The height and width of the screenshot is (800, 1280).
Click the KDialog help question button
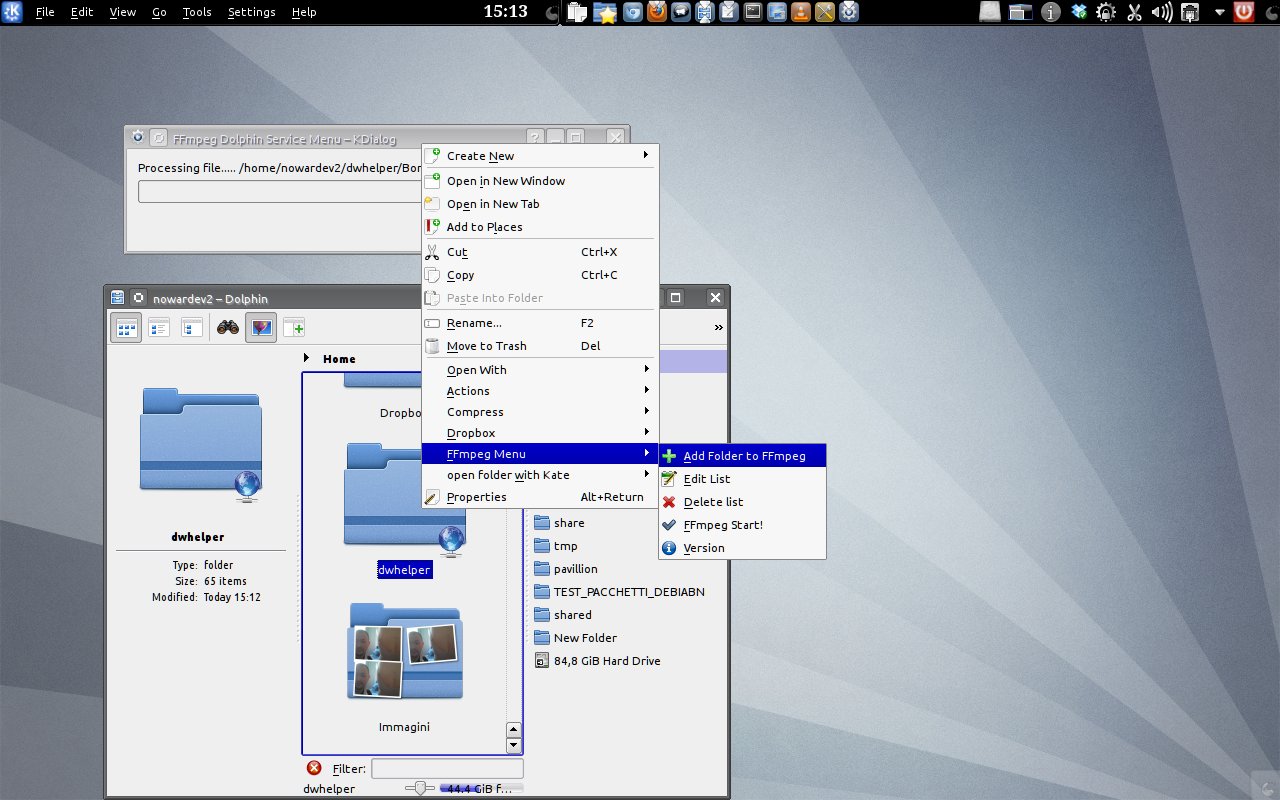click(535, 138)
